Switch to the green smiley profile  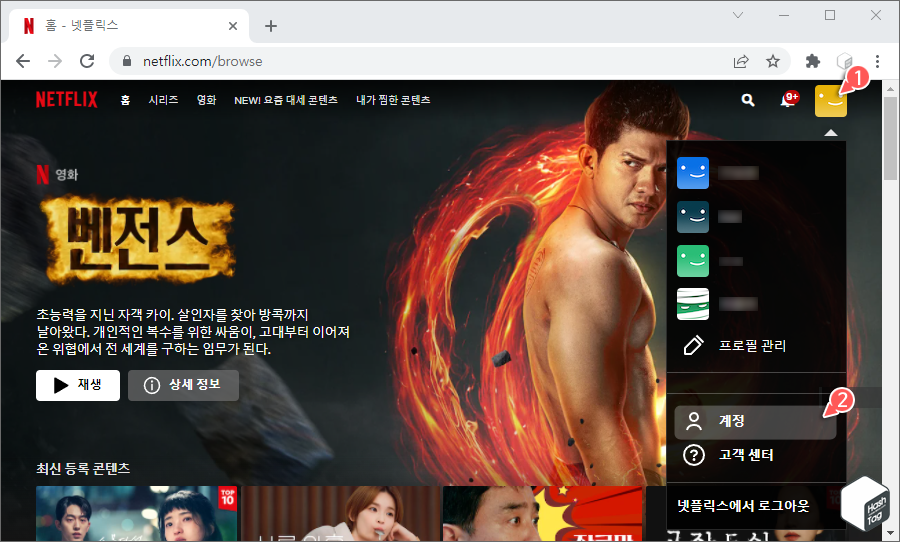tap(693, 261)
